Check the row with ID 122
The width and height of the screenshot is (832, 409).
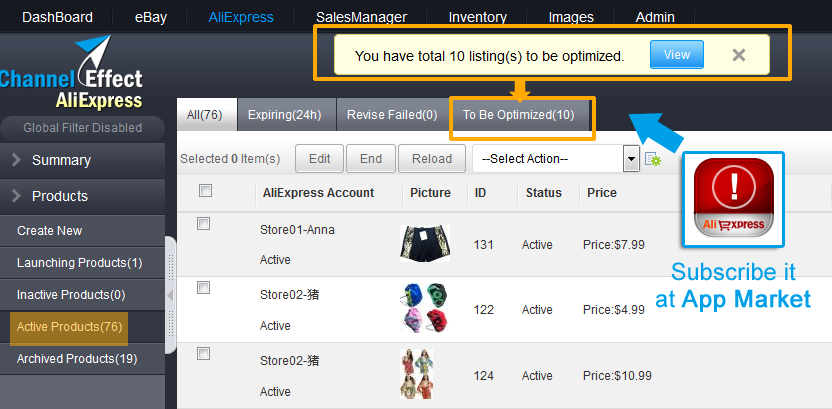pos(203,288)
